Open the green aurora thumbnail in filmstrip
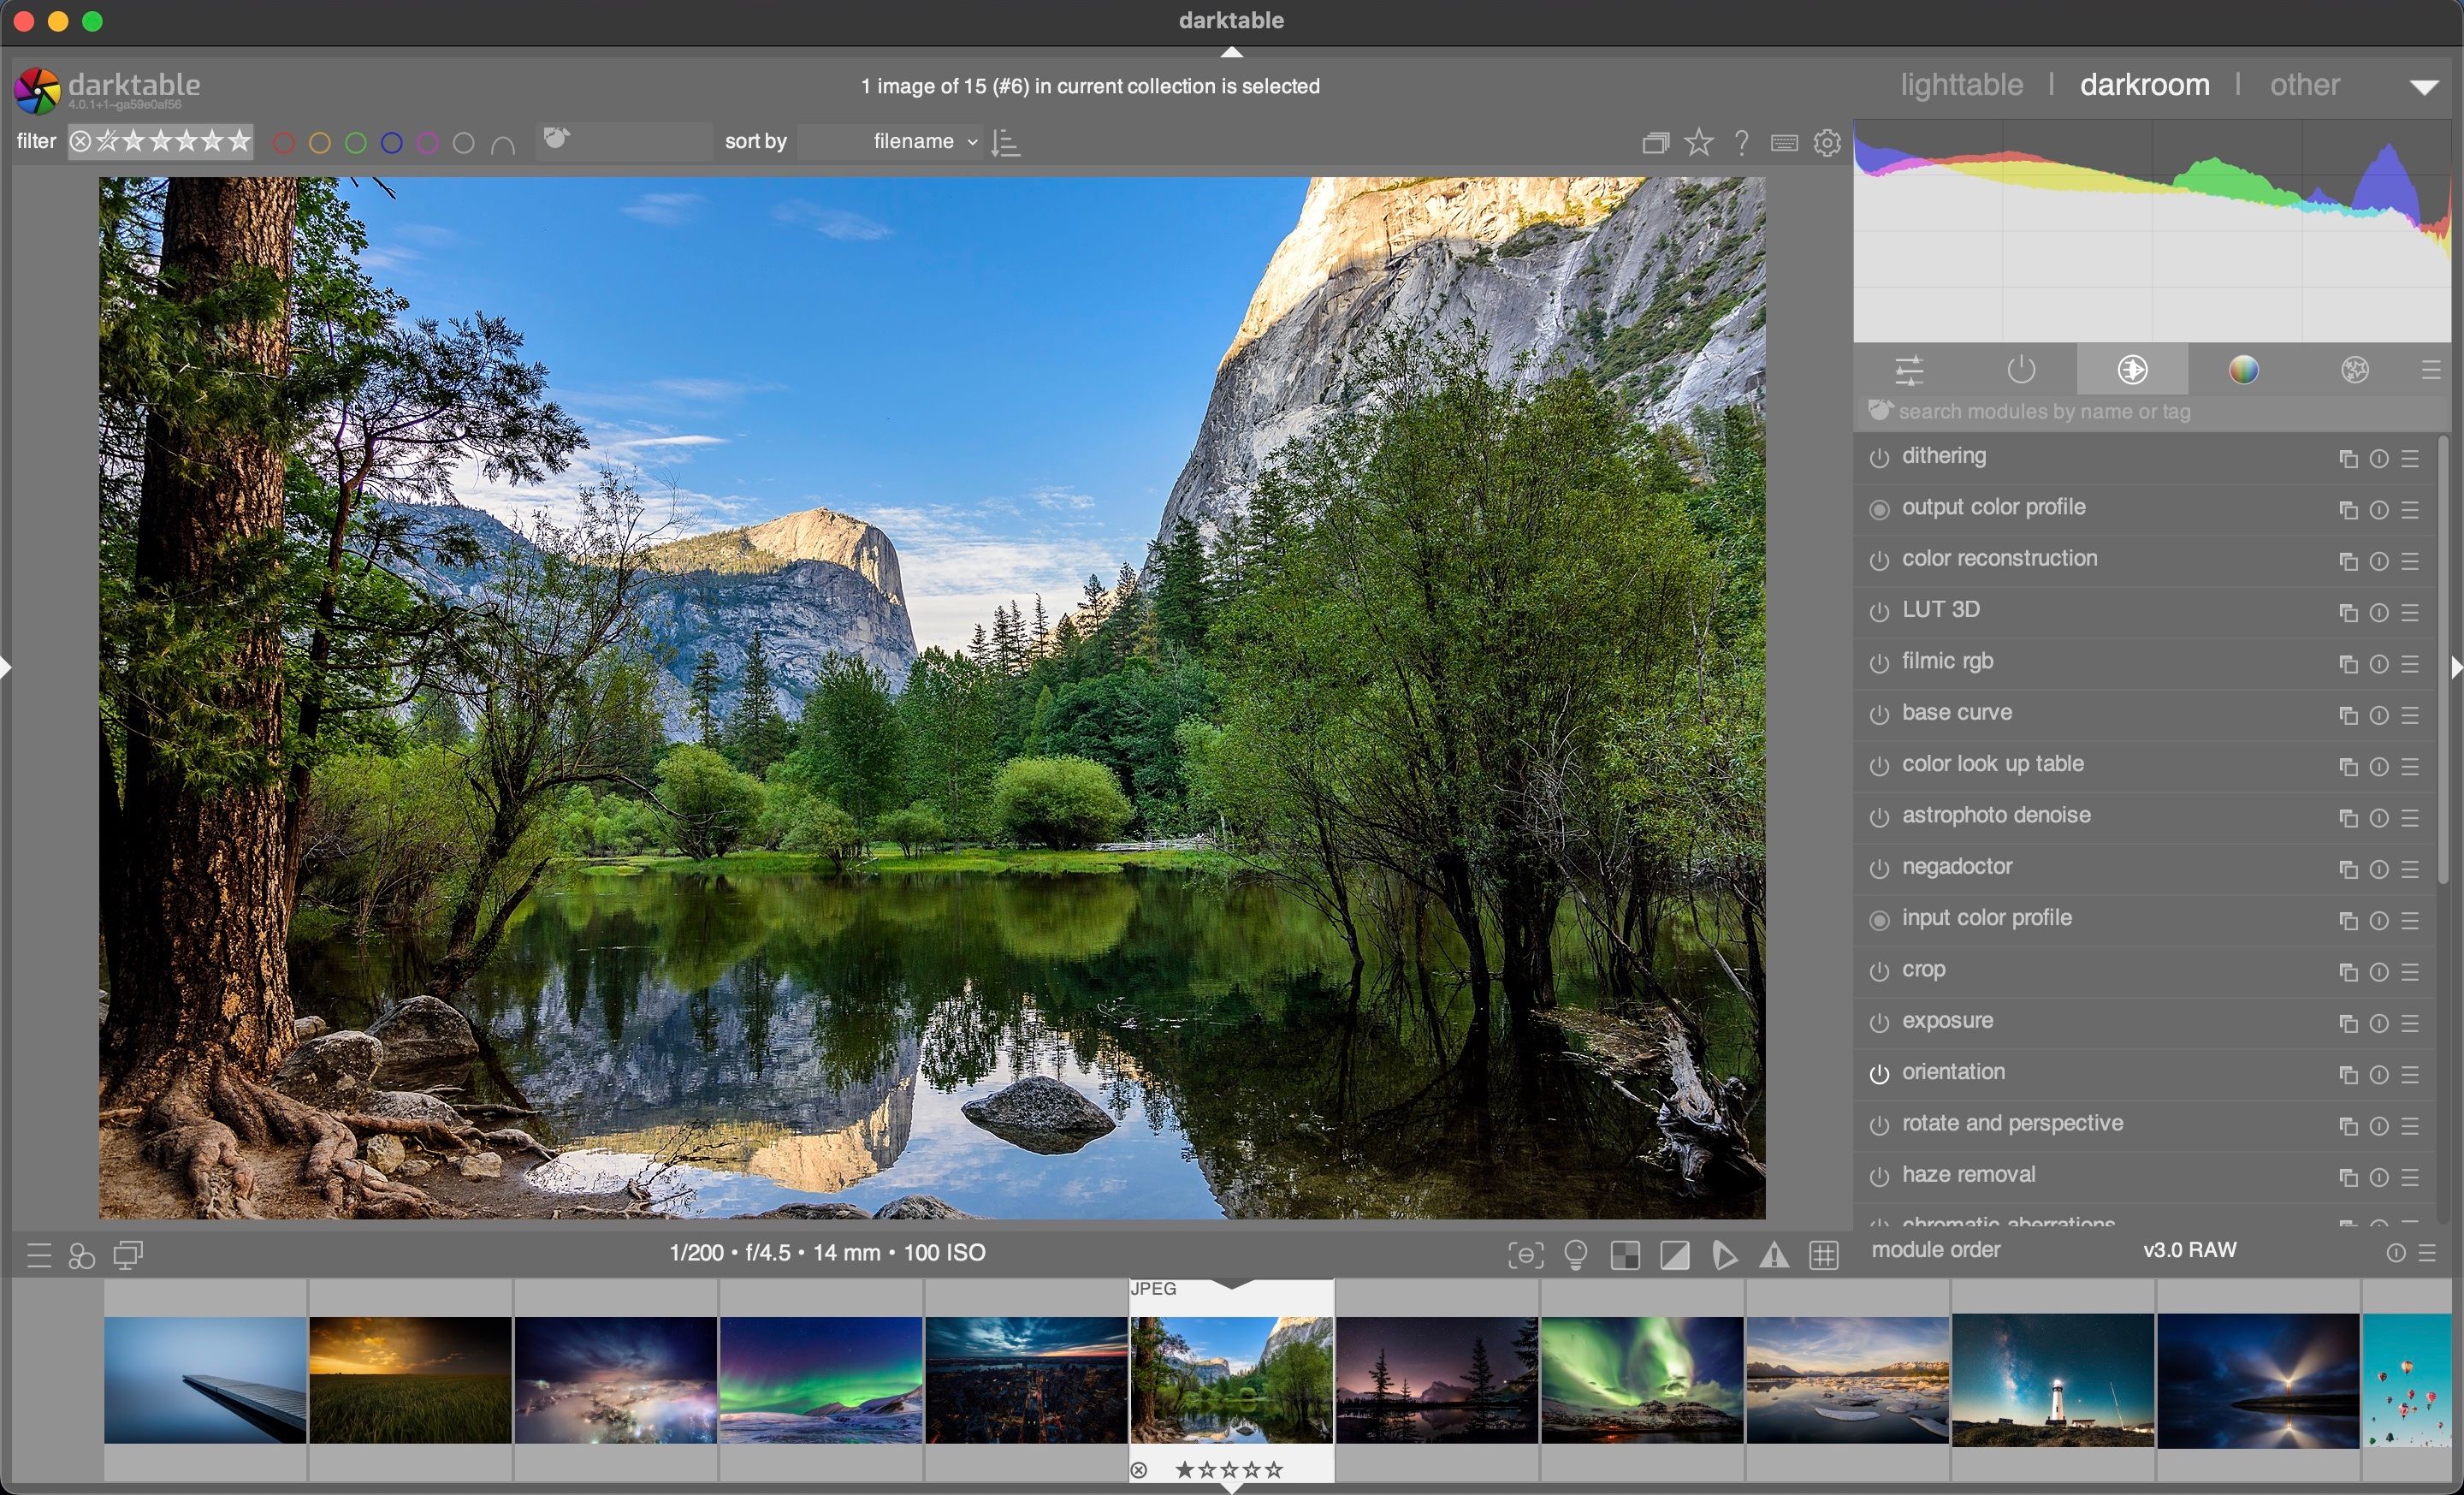The image size is (2464, 1495). coord(1641,1379)
